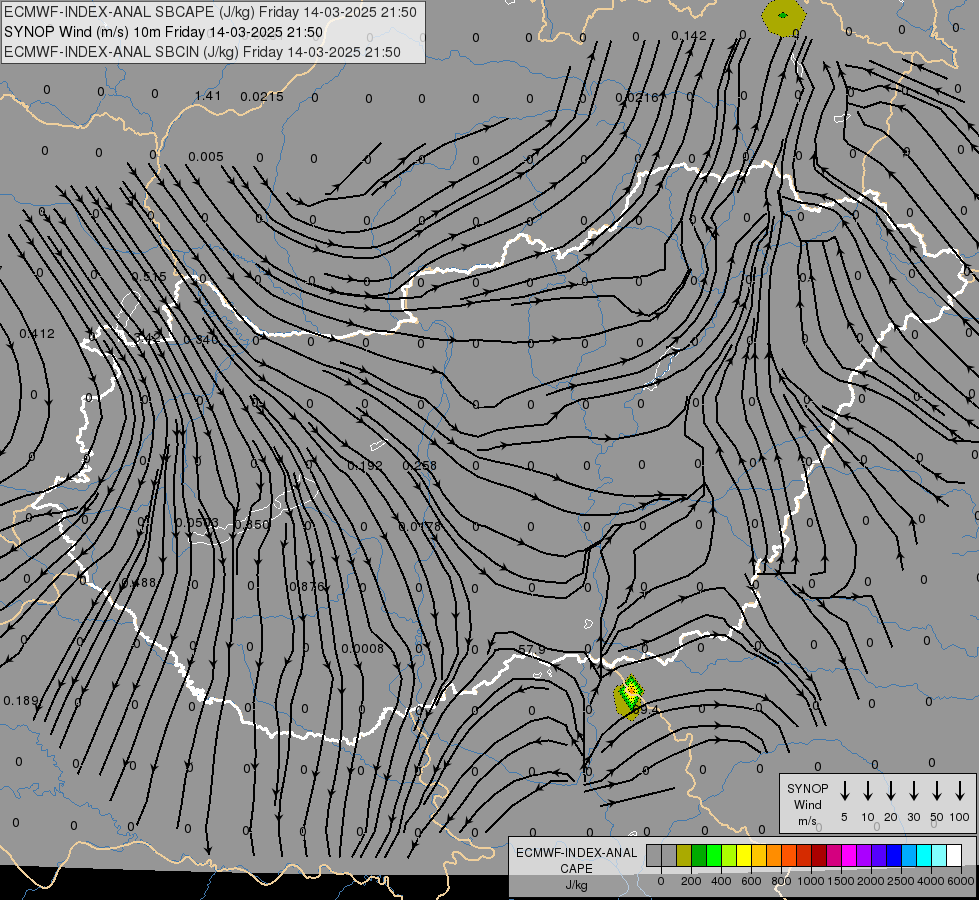Pick the bright magenta swatch in CAPE scale
The height and width of the screenshot is (900, 979).
click(849, 855)
